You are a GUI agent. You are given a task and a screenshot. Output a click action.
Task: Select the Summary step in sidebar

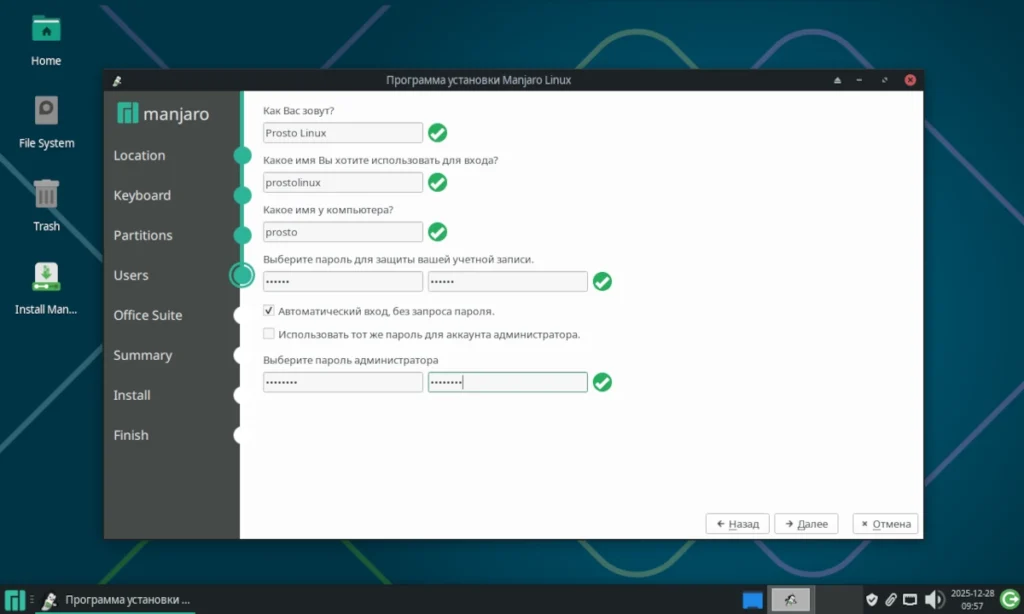142,355
